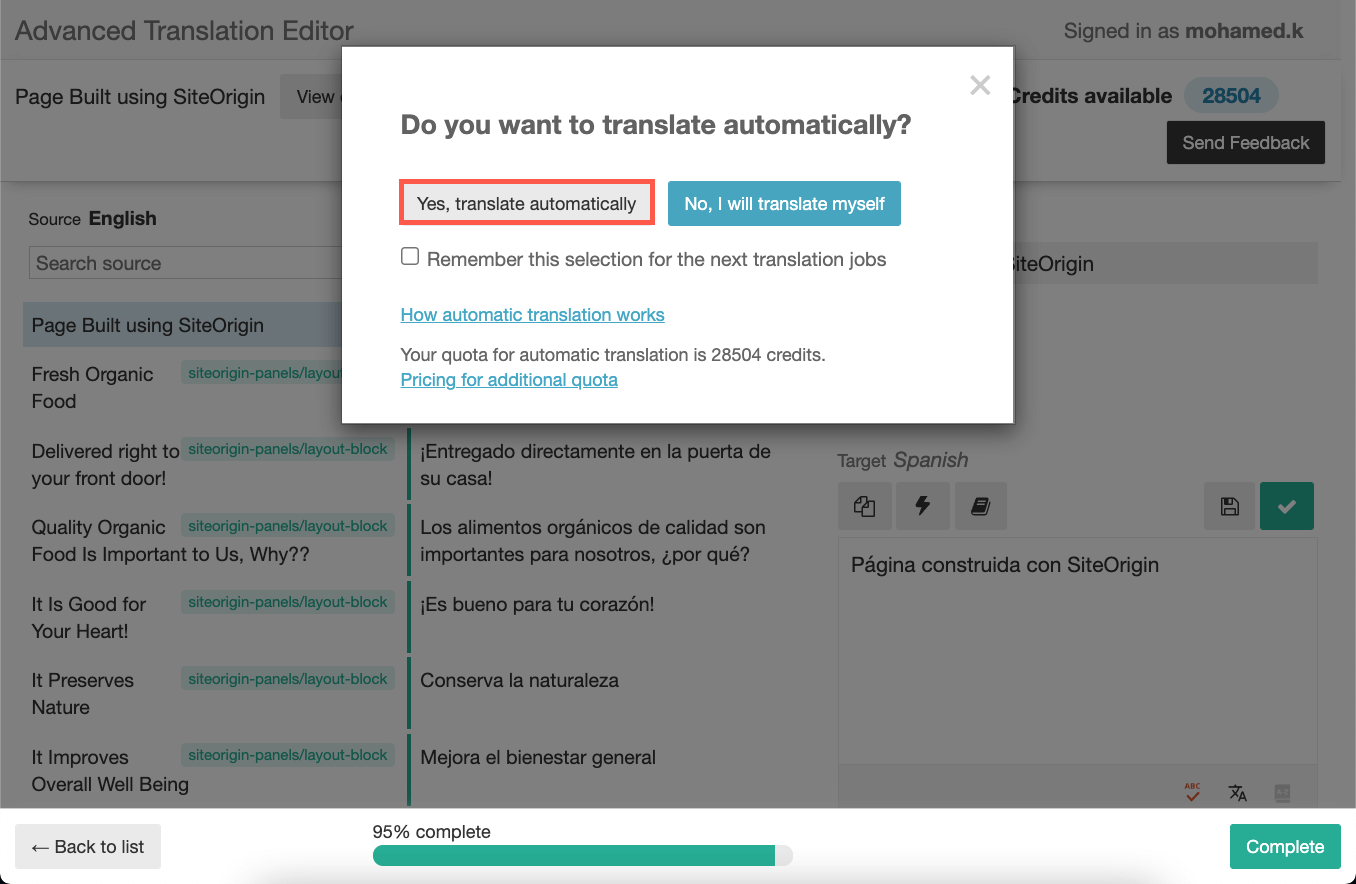Click the copy-from-source icon above the Spanish target

point(864,506)
